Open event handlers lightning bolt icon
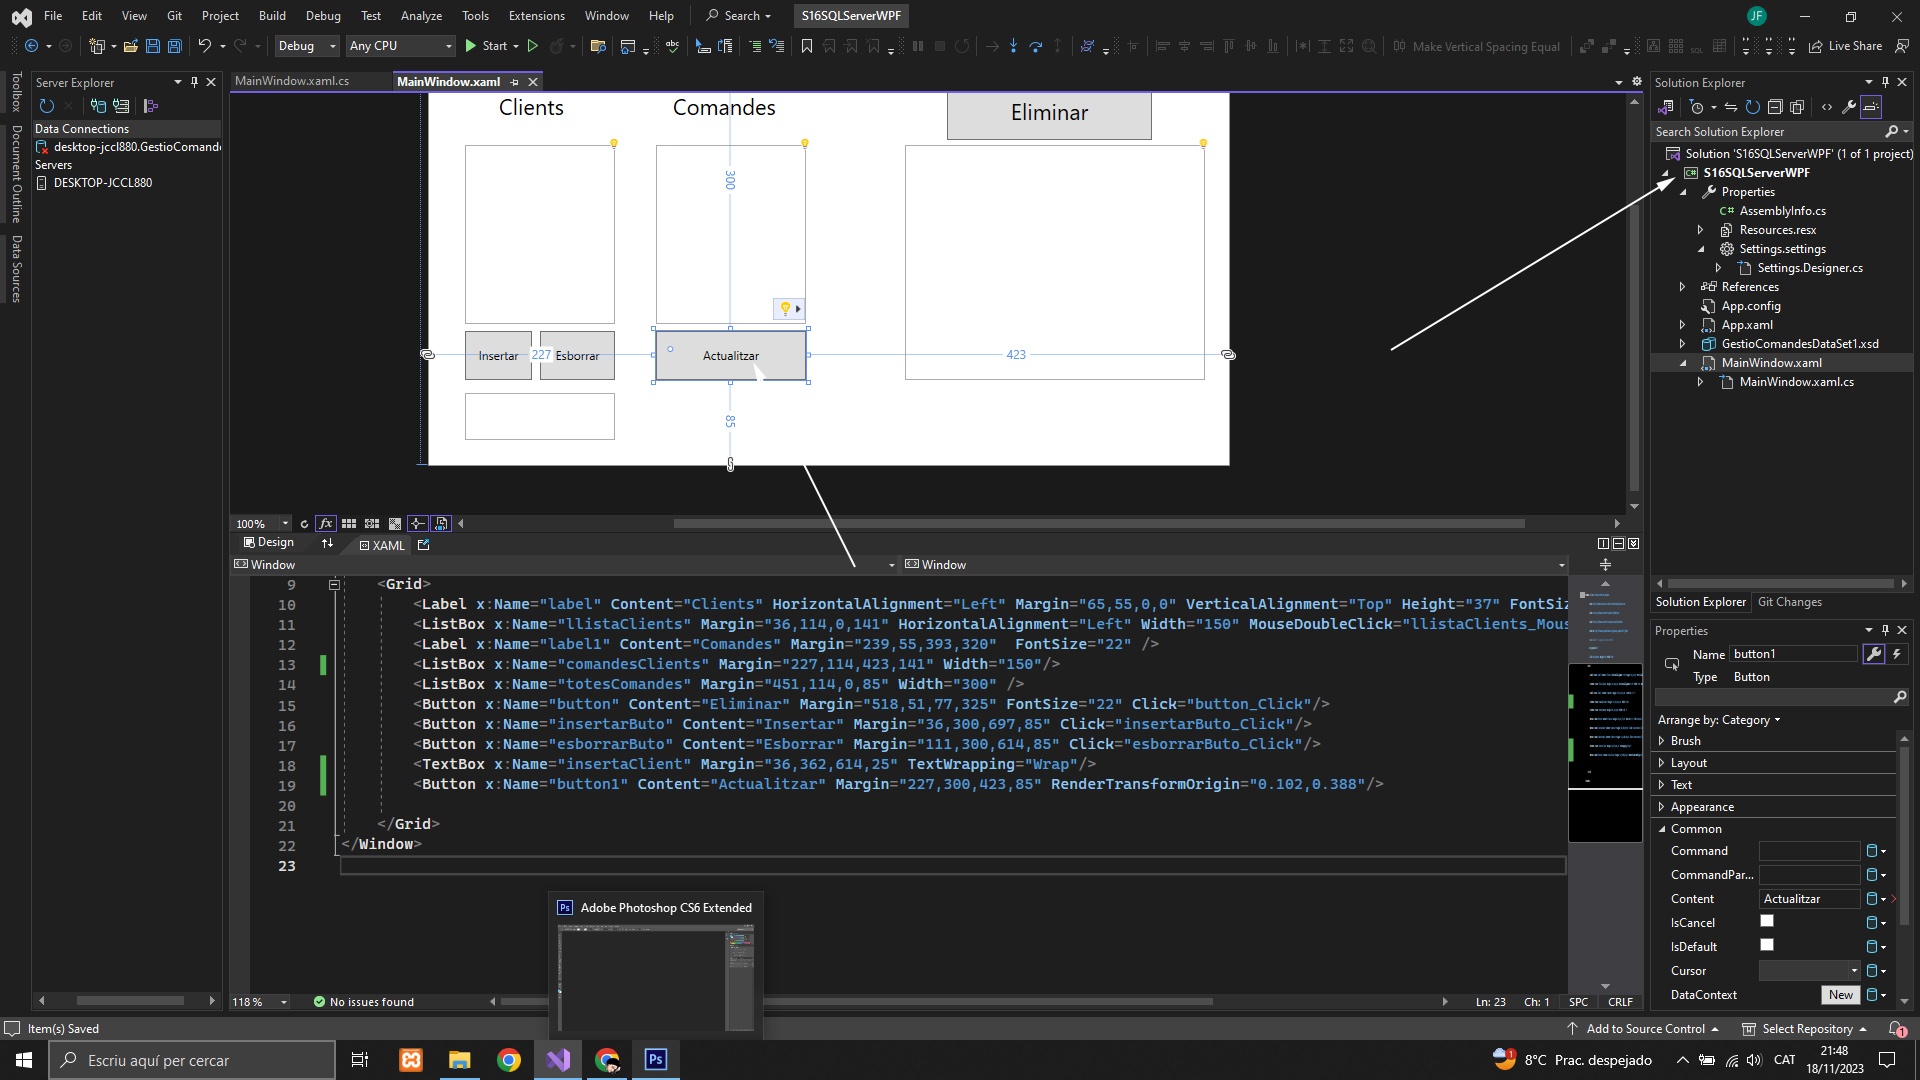The image size is (1920, 1080). point(1897,654)
